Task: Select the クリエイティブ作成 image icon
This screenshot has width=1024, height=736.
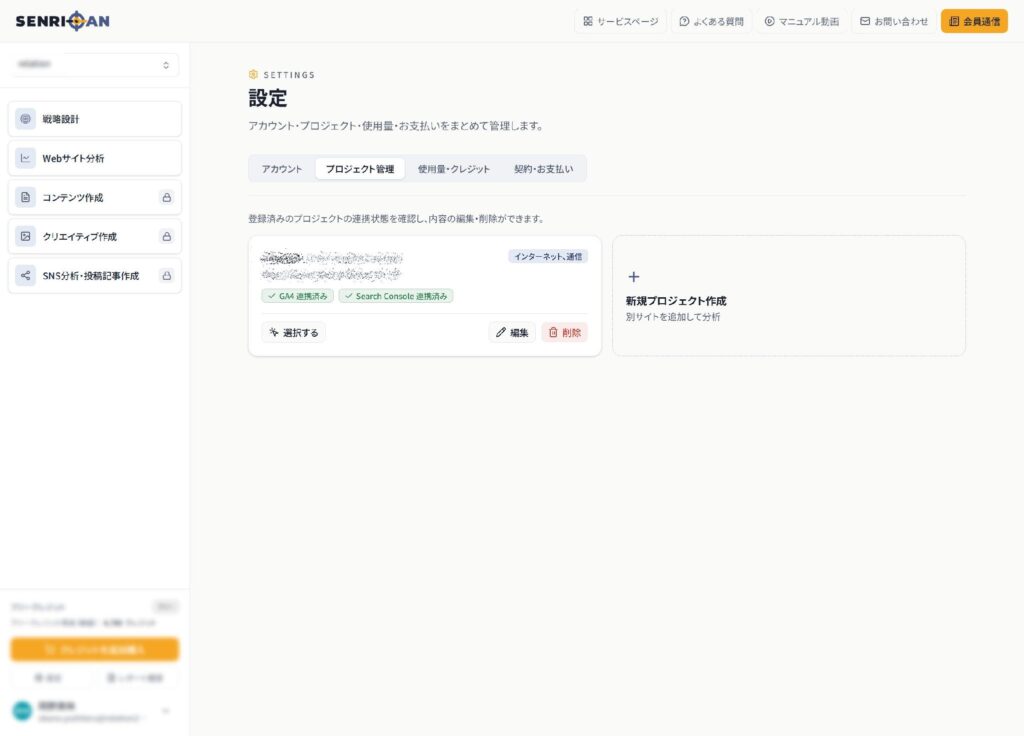Action: tap(25, 236)
